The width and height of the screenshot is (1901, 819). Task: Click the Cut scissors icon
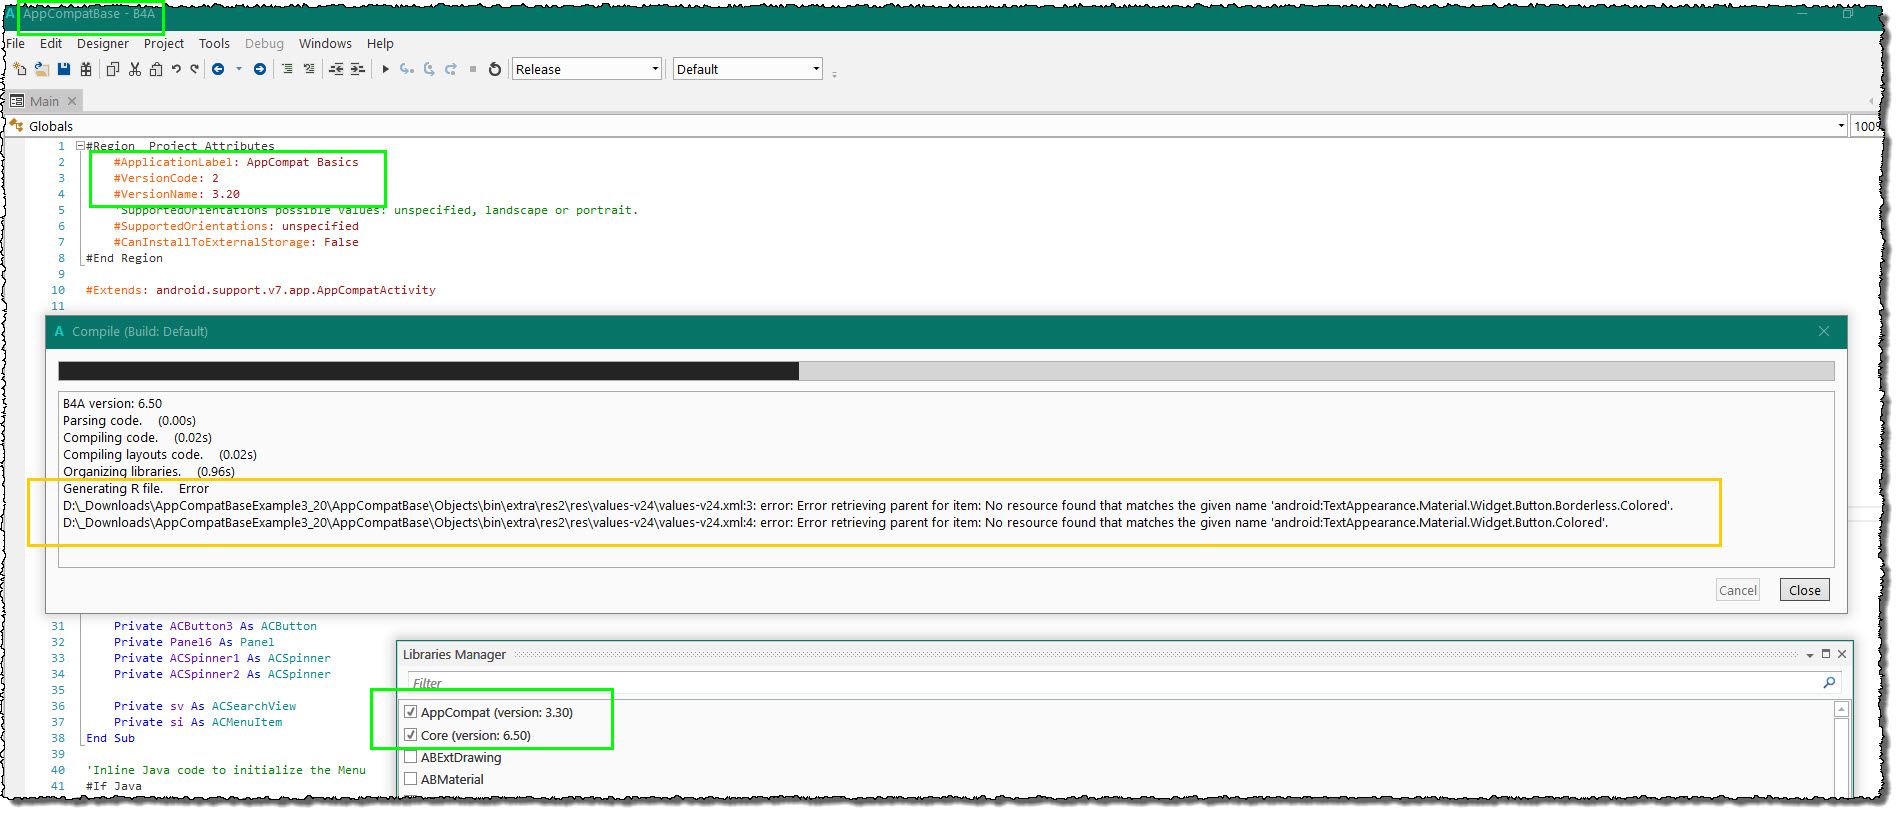pos(135,69)
